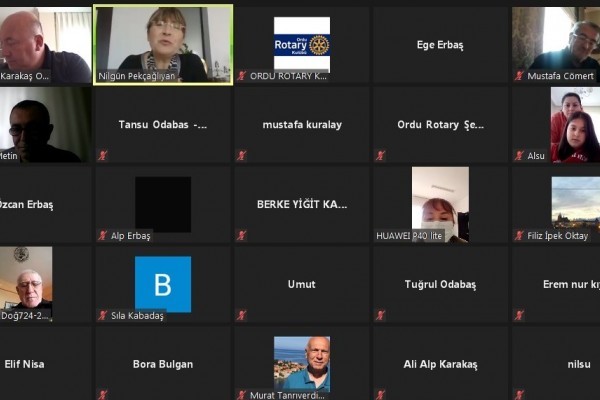
Task: Click the Alsu name label
Action: pos(536,155)
